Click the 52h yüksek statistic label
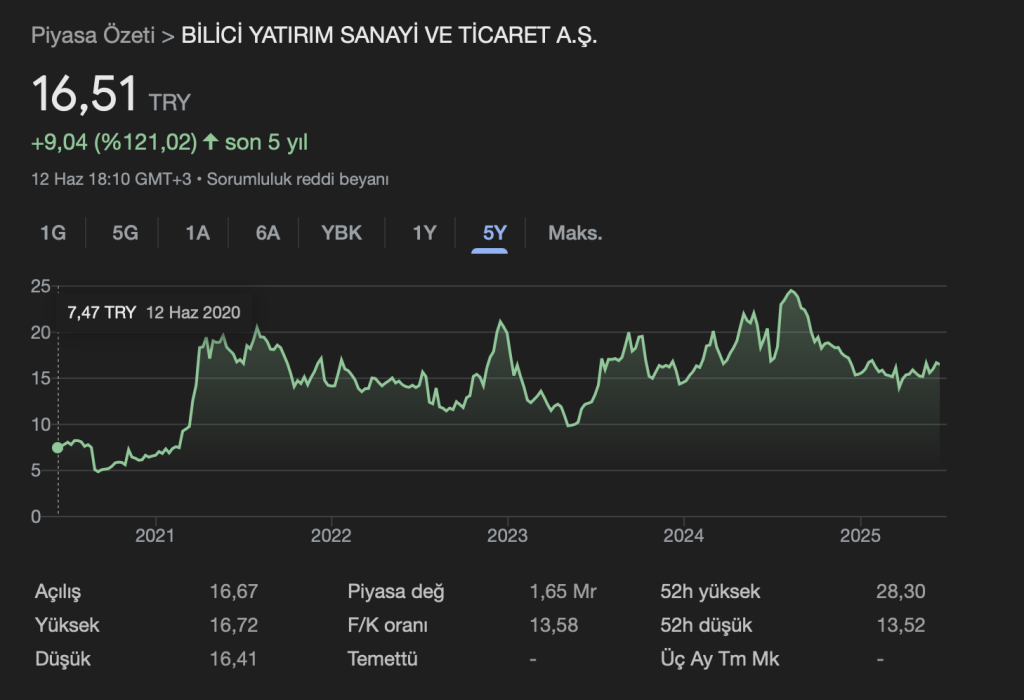Screen dimensions: 1024x700 tap(710, 592)
